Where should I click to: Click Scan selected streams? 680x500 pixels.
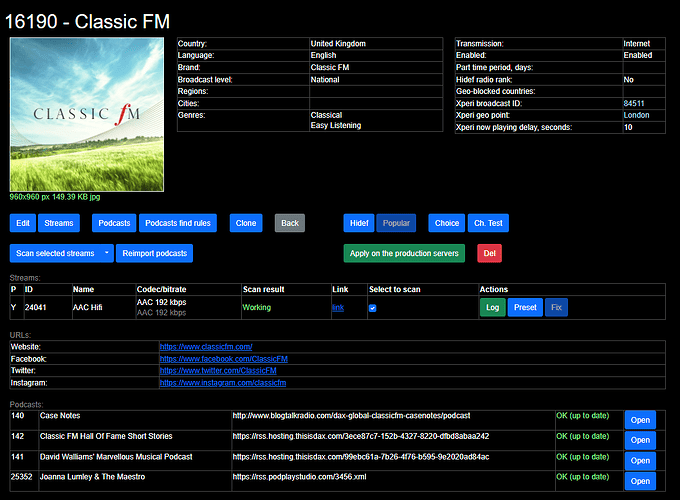(55, 253)
